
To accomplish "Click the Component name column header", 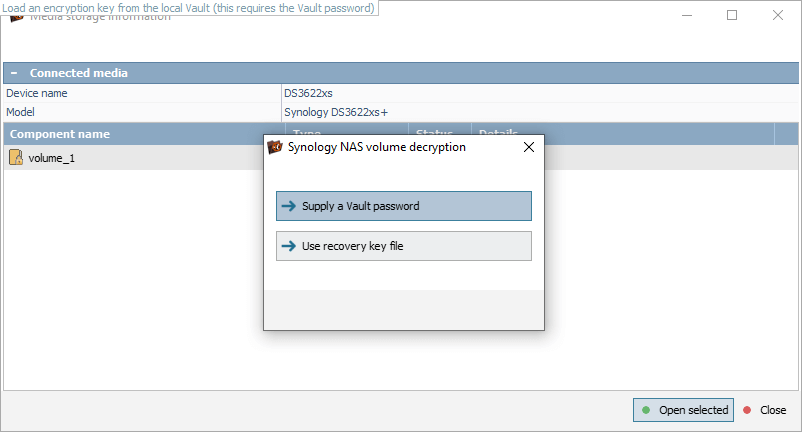I will pyautogui.click(x=140, y=134).
